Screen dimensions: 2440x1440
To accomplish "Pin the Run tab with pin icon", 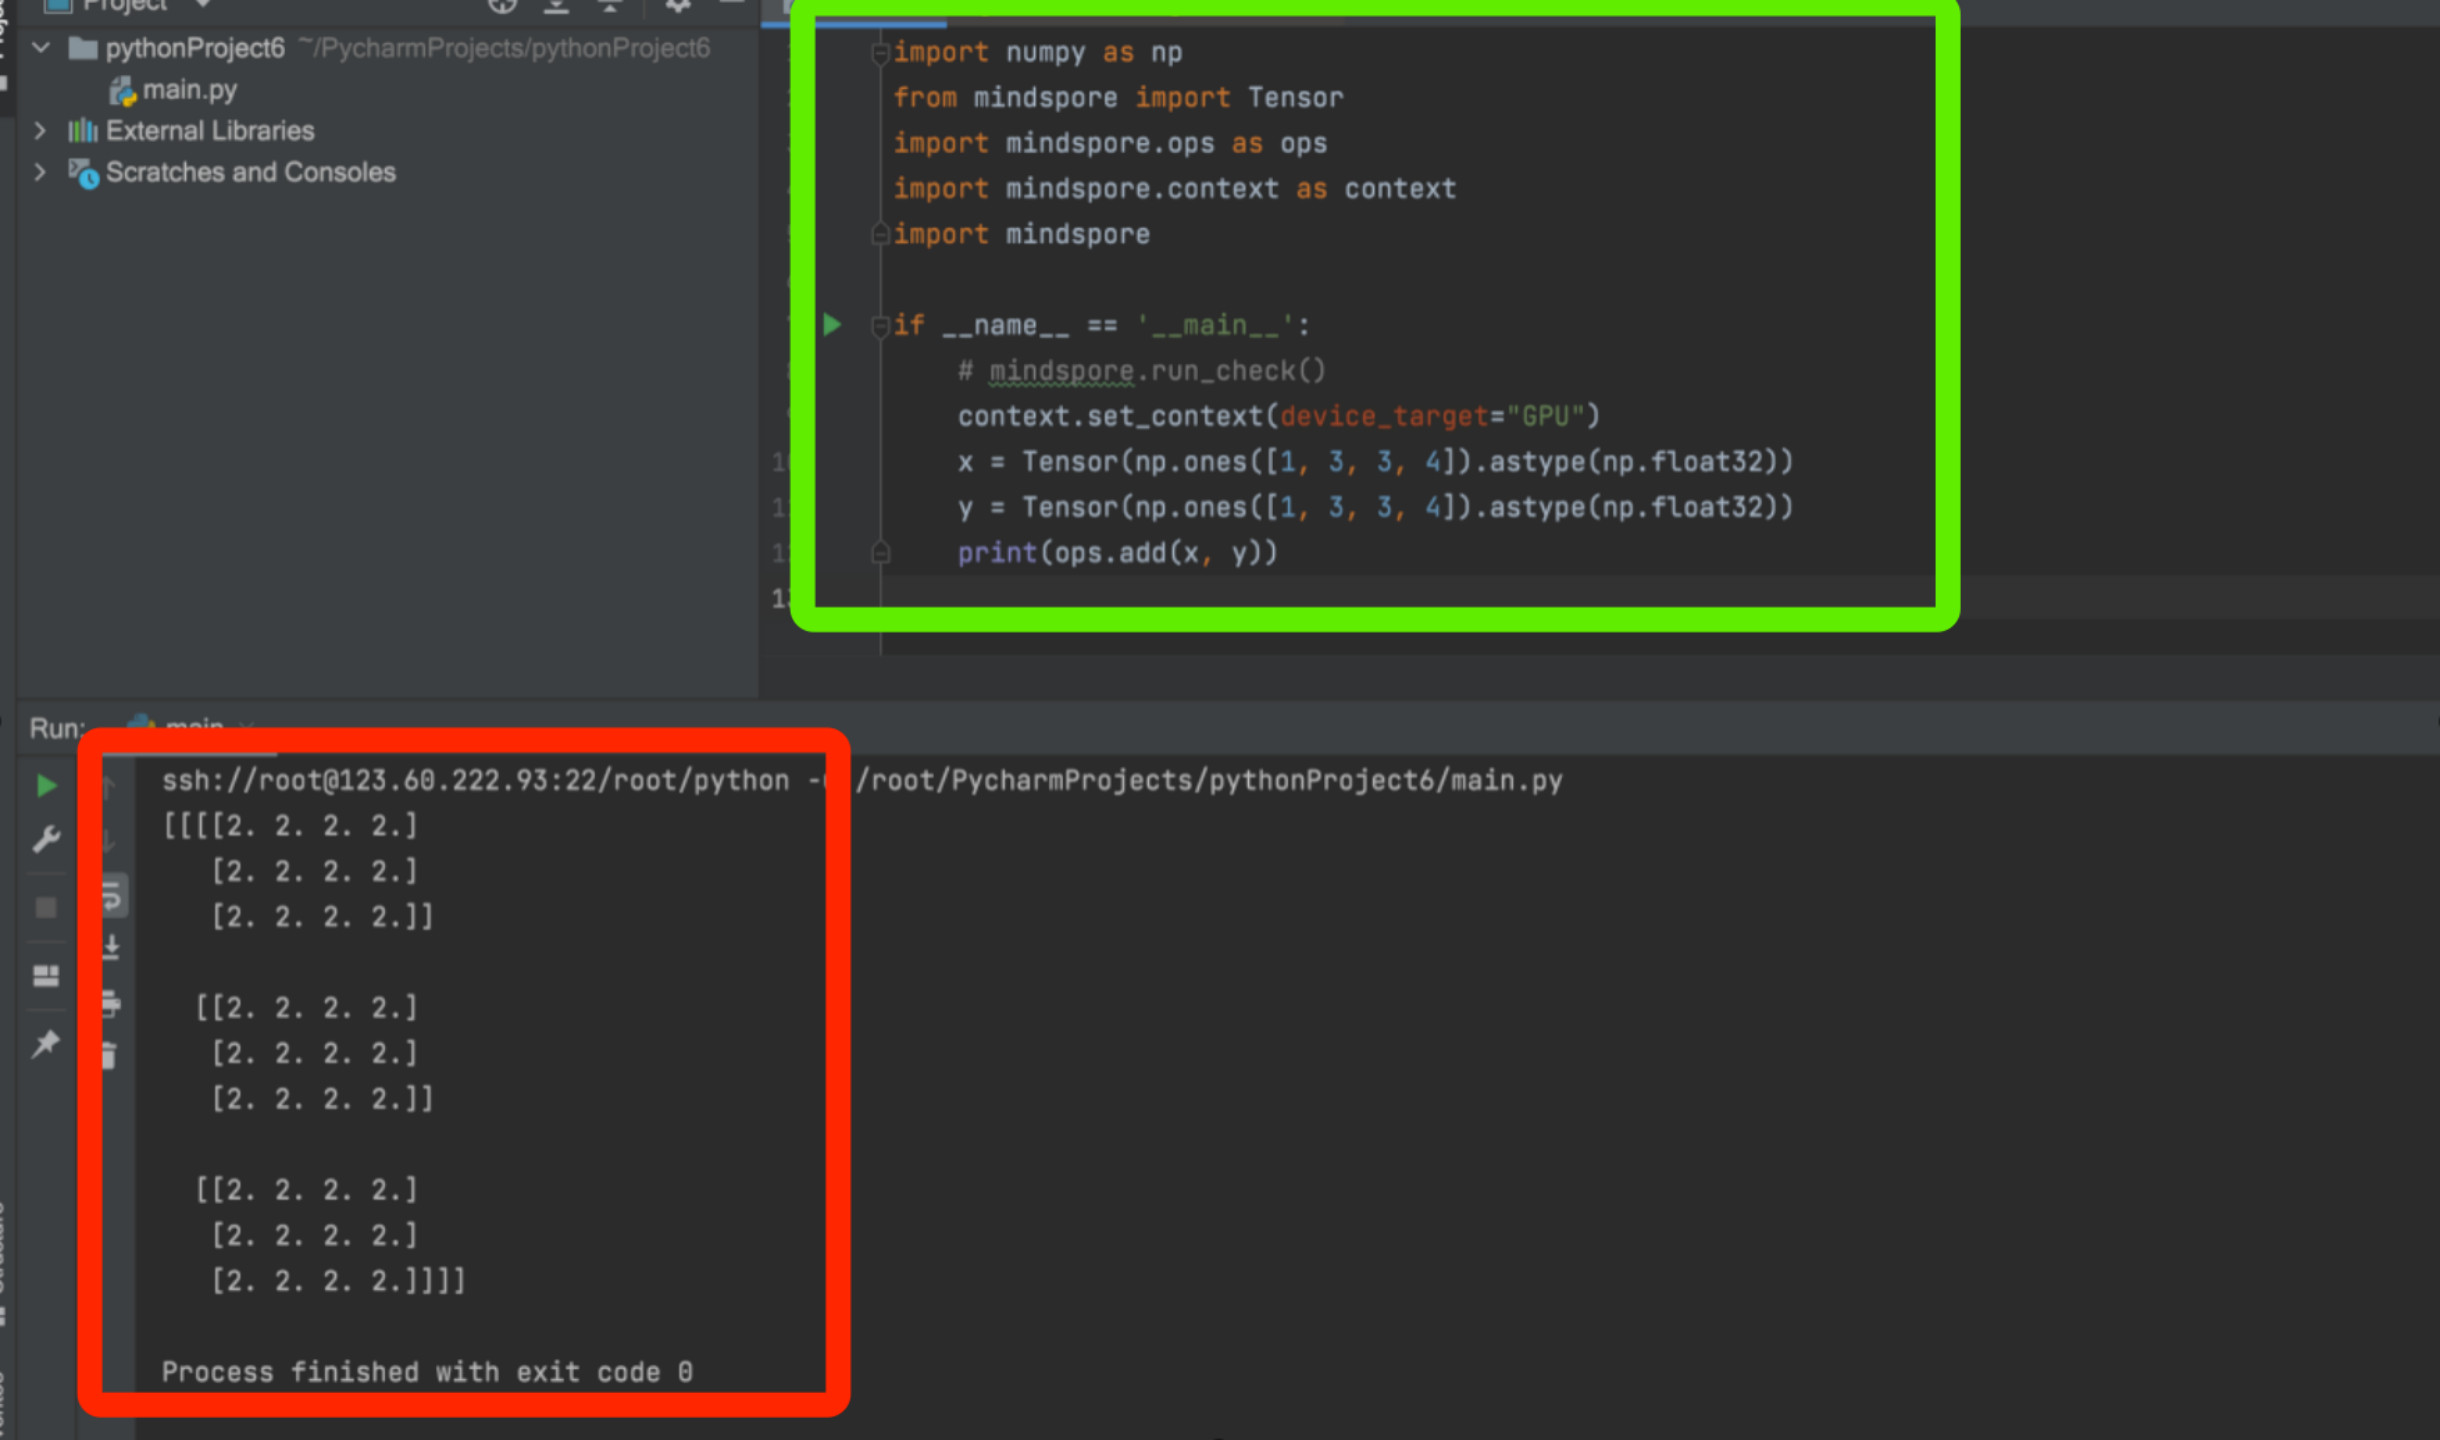I will click(46, 1044).
